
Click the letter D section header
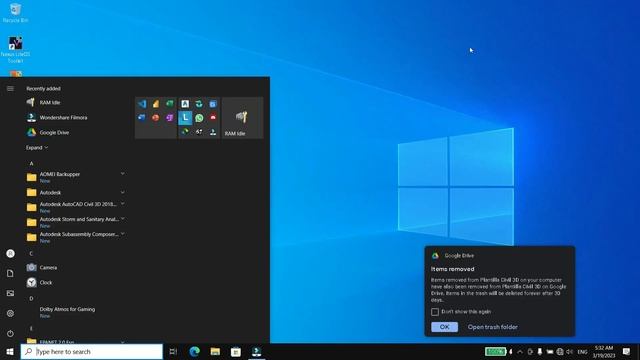[31, 298]
